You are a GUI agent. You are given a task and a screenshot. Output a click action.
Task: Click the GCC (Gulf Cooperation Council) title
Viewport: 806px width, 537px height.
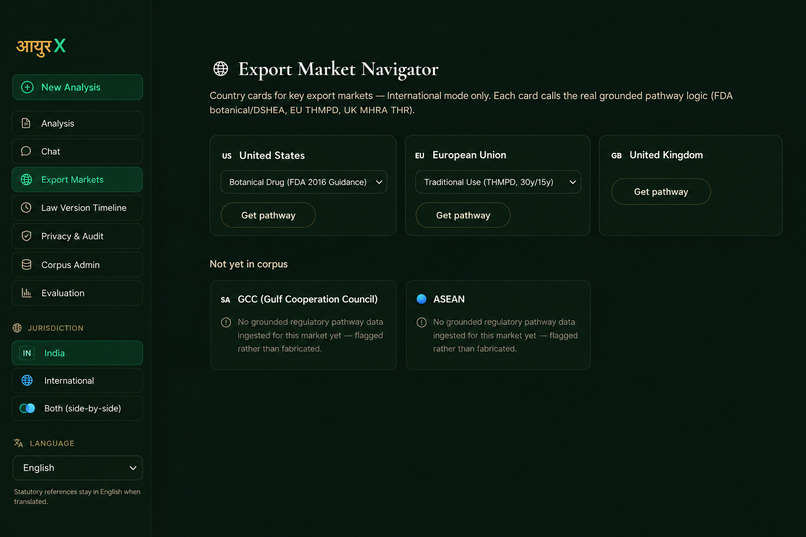point(307,299)
